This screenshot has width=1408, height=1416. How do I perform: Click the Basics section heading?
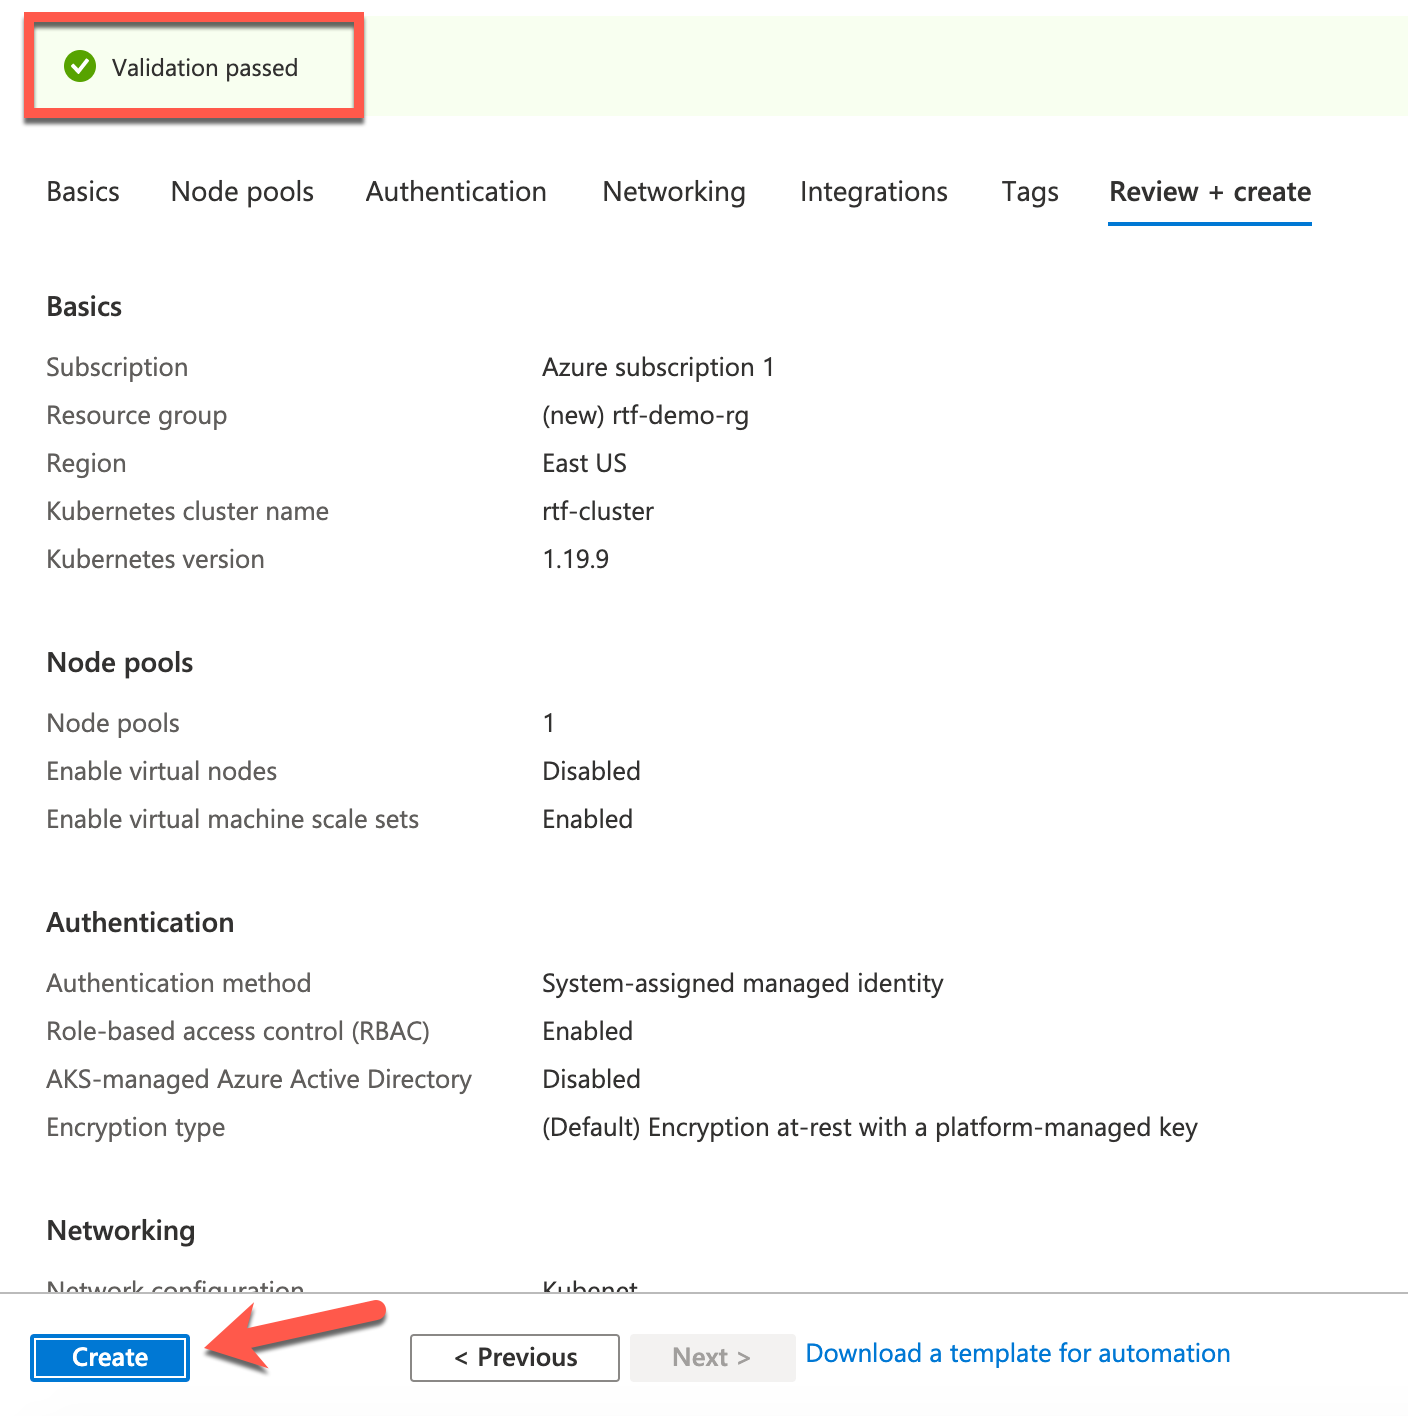pos(84,307)
